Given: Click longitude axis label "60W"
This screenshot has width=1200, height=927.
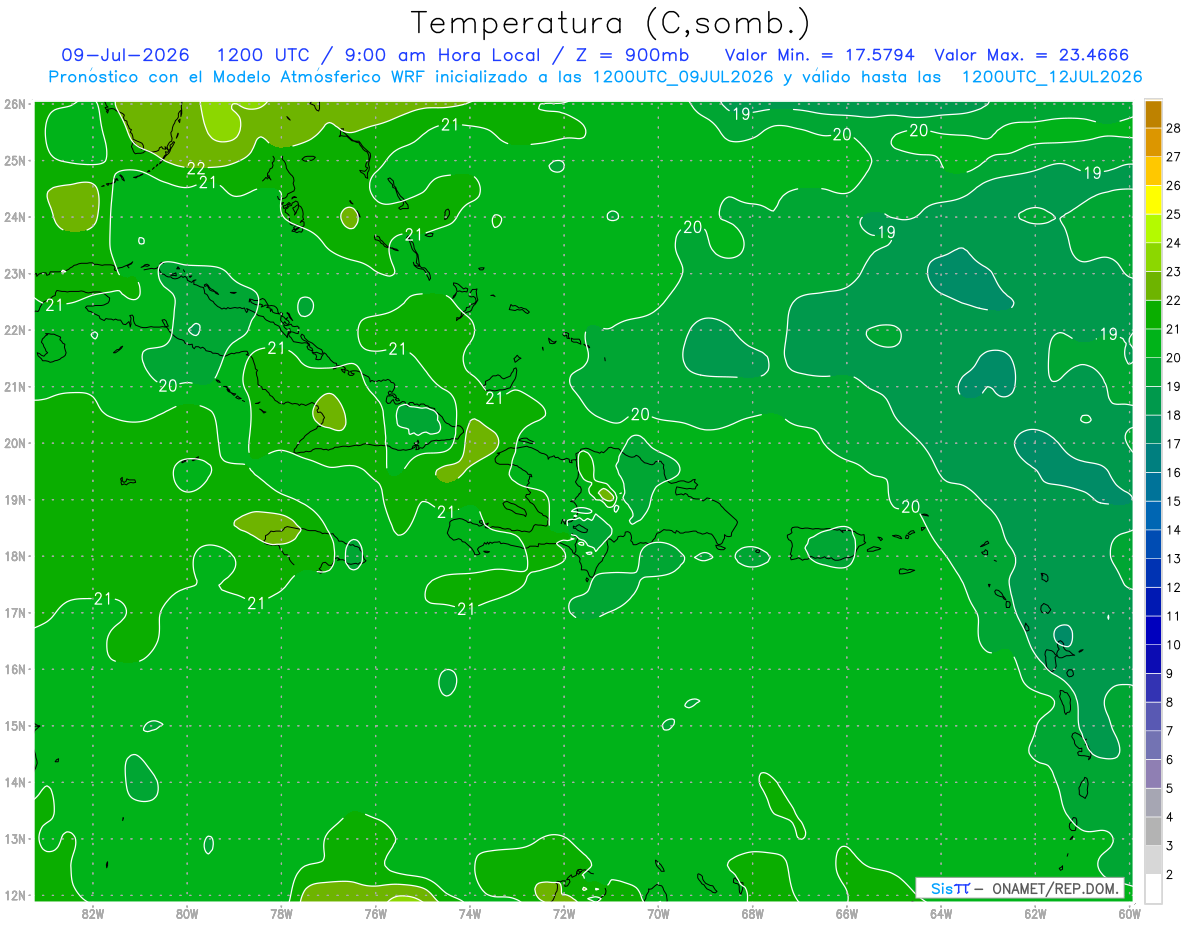Looking at the screenshot, I should coord(1129,913).
